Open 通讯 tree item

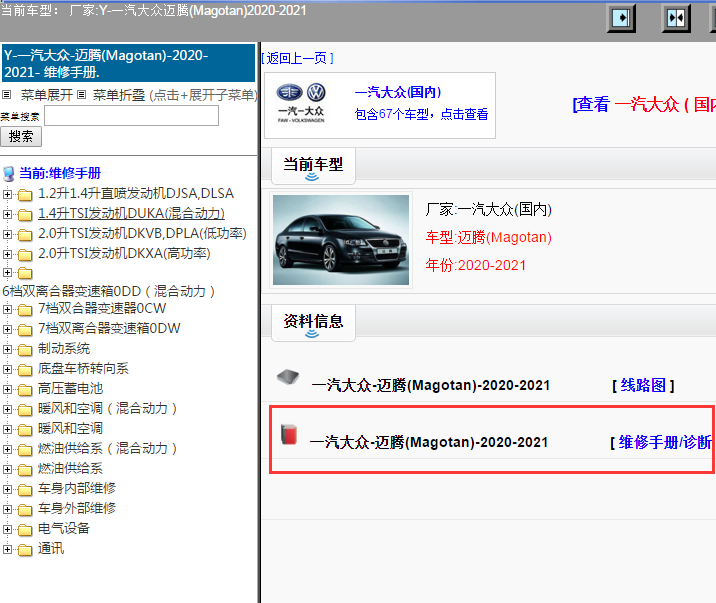click(51, 548)
